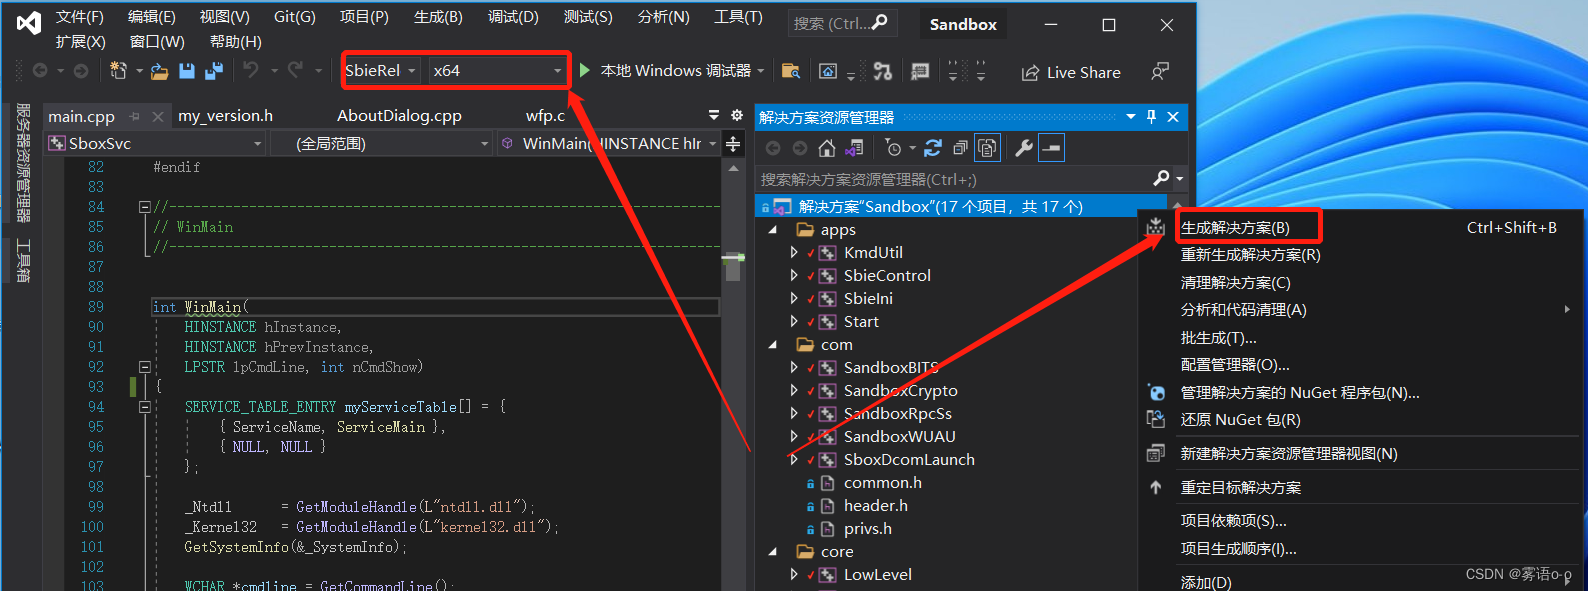Click the title bar 搜索 (Ctrl...) search box
Image resolution: width=1588 pixels, height=591 pixels.
[842, 23]
